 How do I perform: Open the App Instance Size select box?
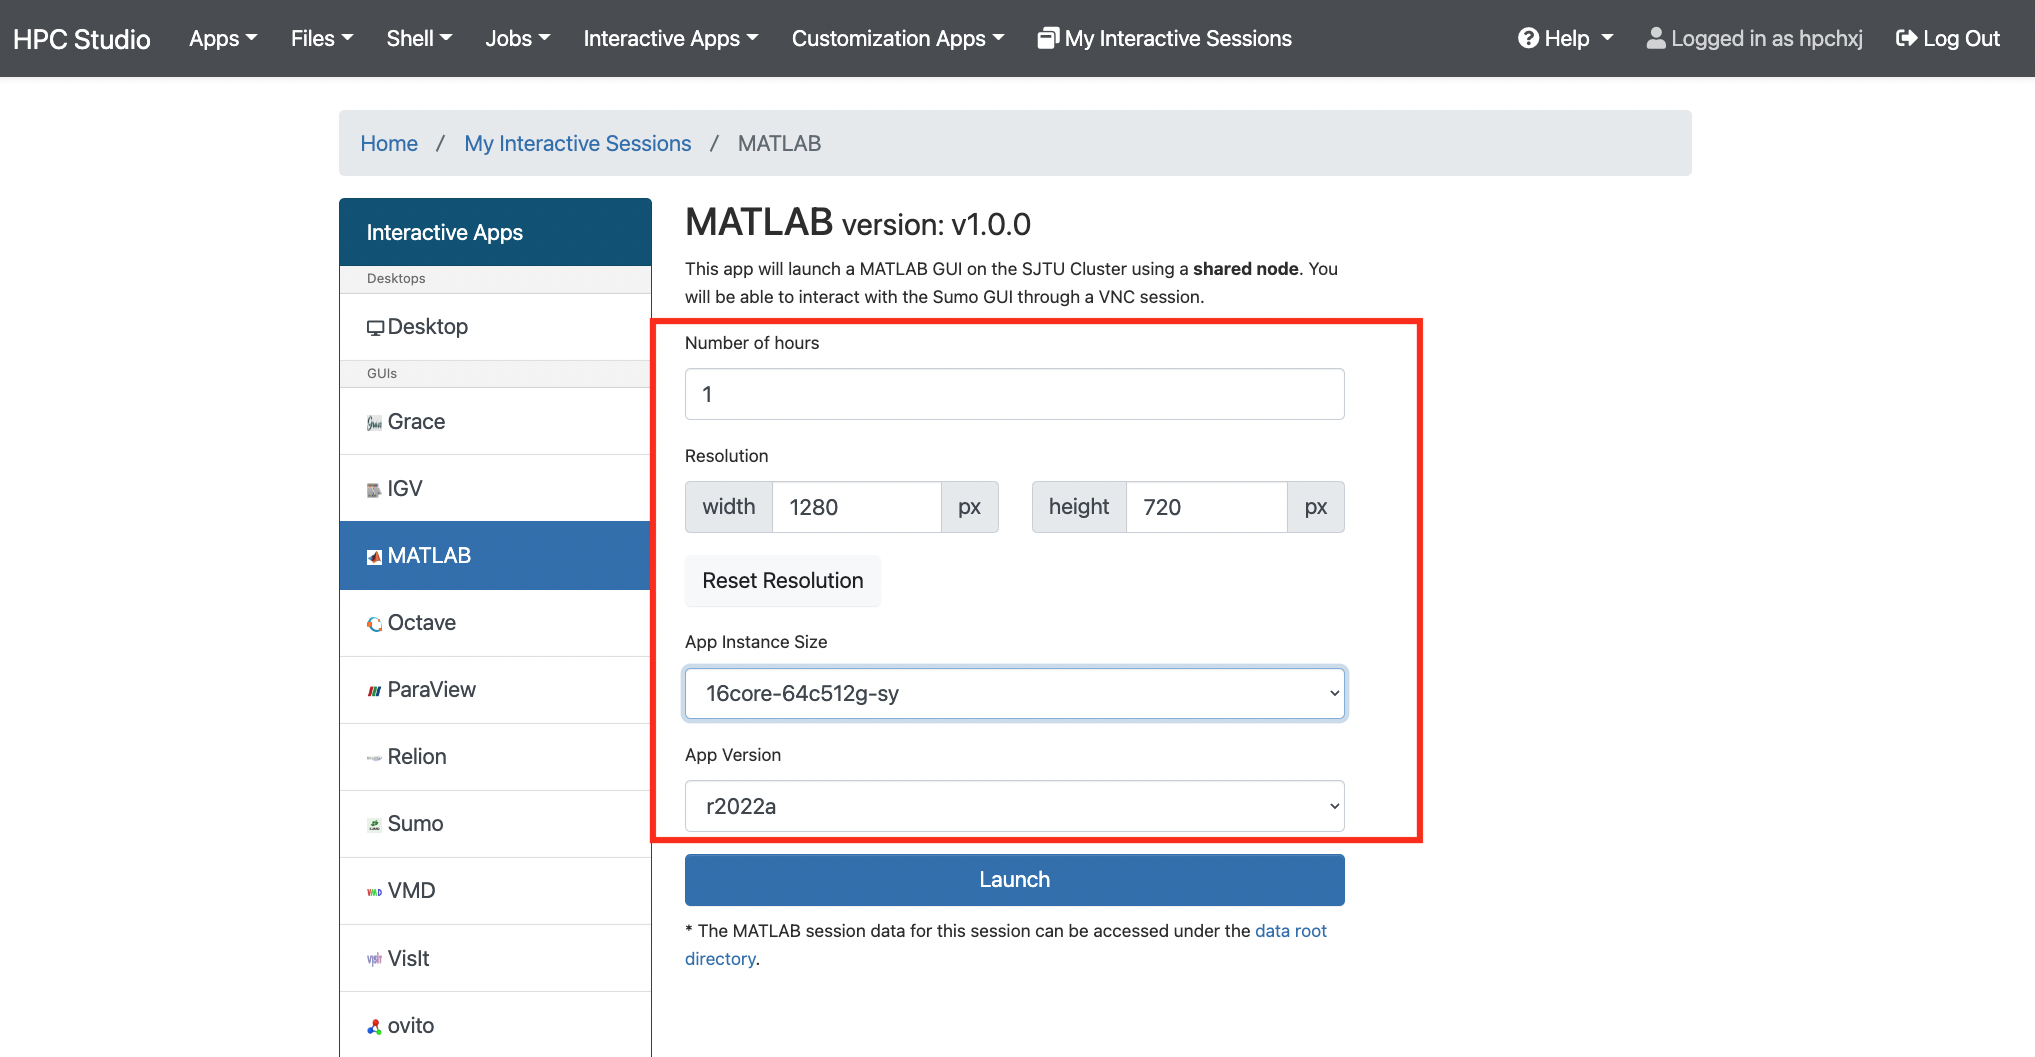[1014, 693]
